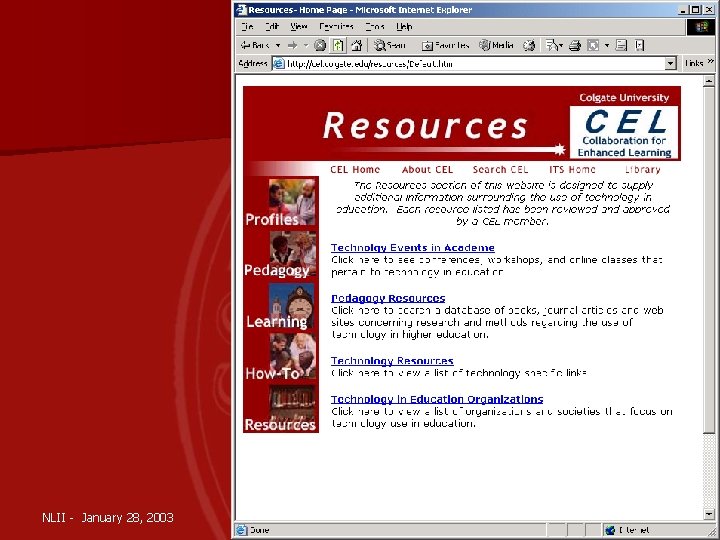720x540 pixels.
Task: Click the Back button in the toolbar
Action: coord(255,45)
